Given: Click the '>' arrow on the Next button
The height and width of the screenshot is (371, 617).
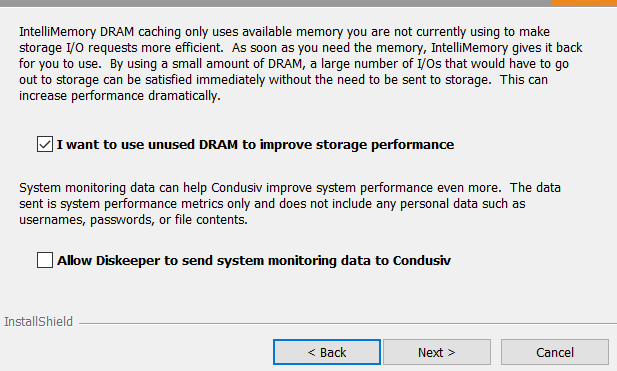Looking at the screenshot, I should coord(451,353).
